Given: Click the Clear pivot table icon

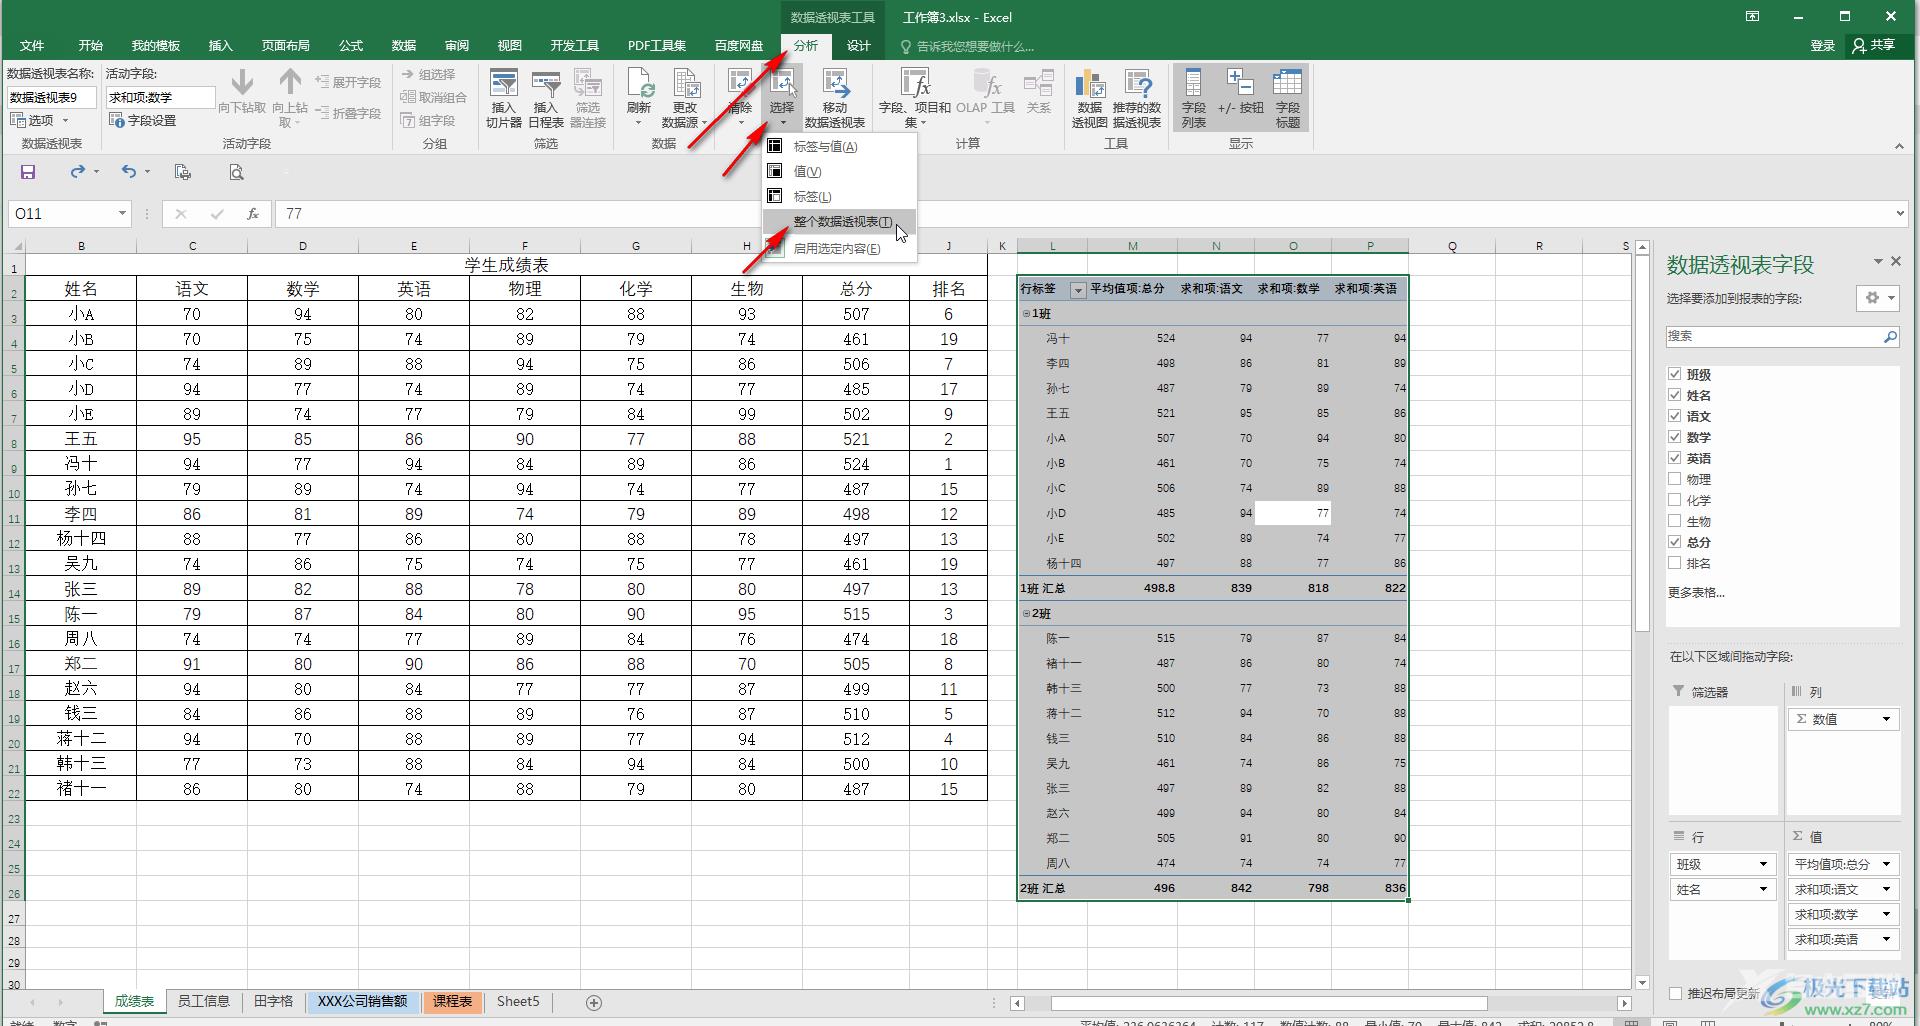Looking at the screenshot, I should (x=740, y=98).
